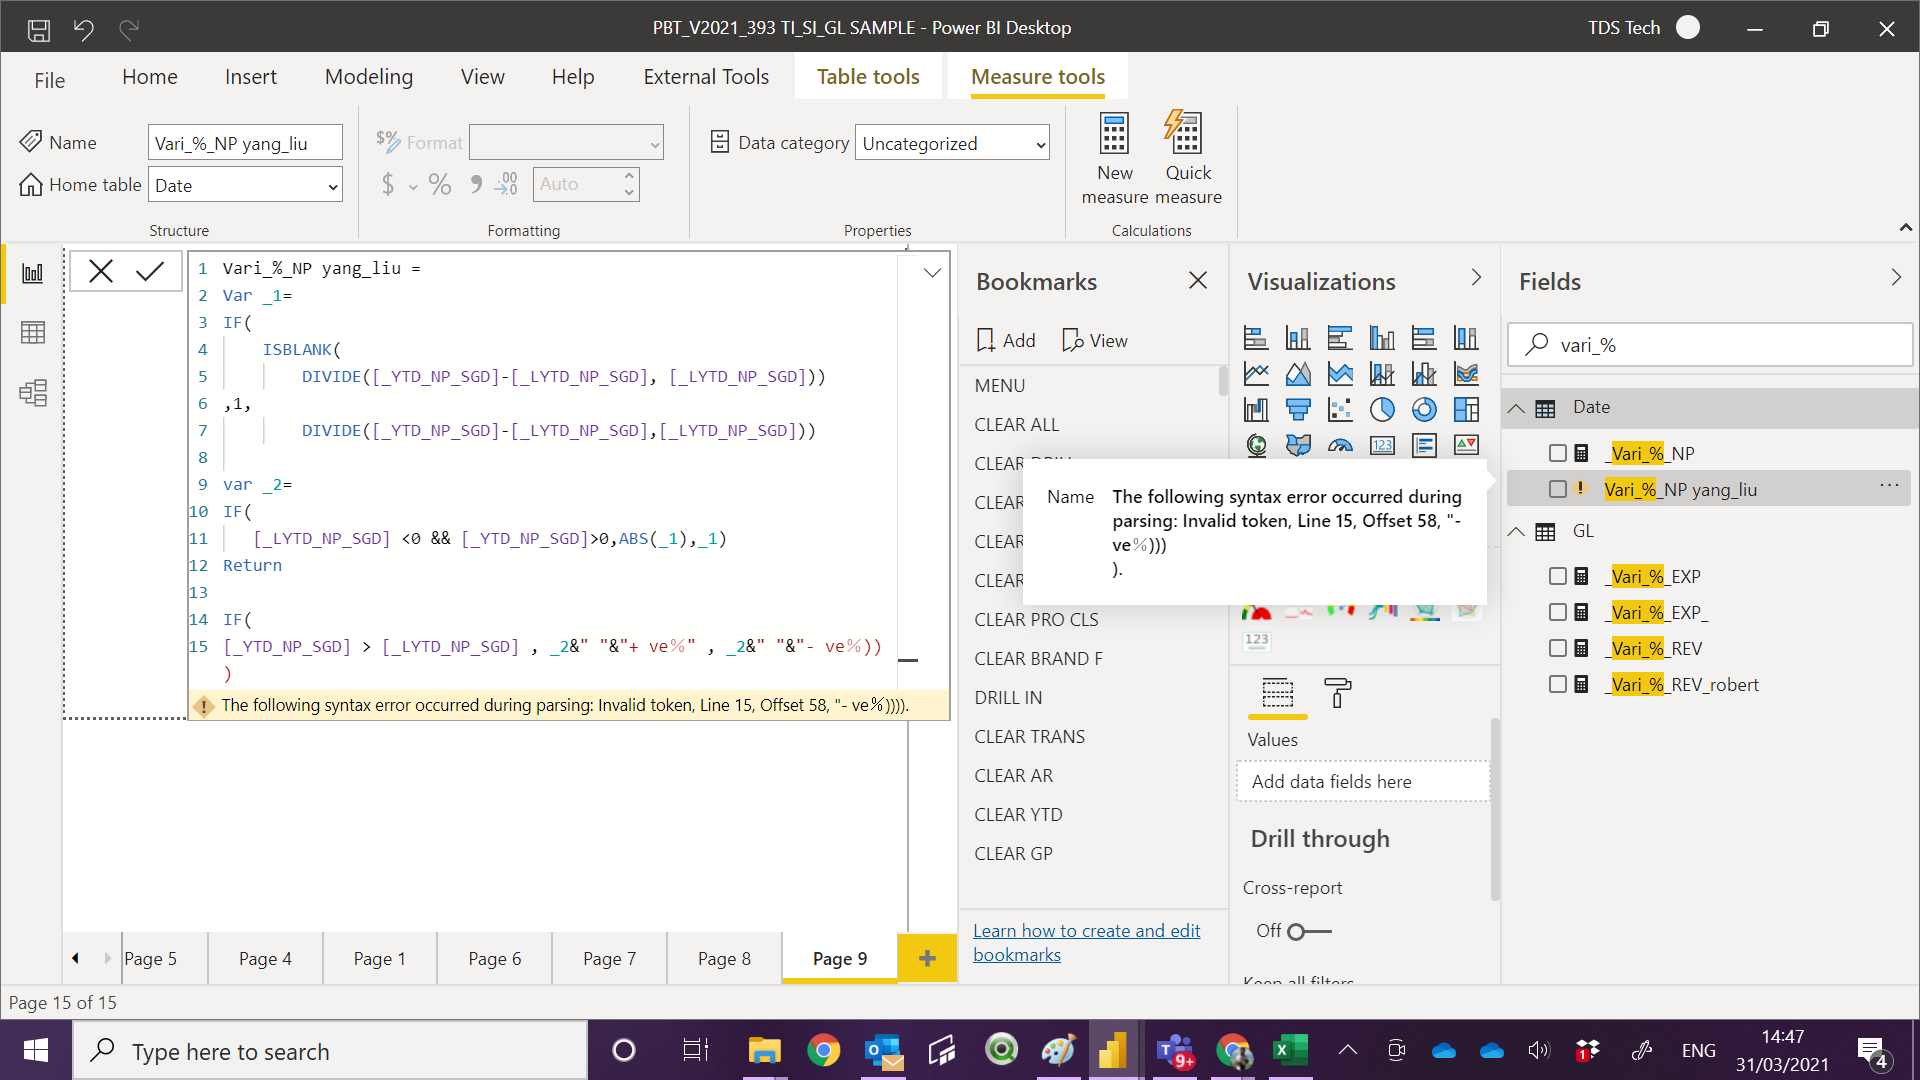Cancel the formula edit with X
The image size is (1920, 1080).
101,271
